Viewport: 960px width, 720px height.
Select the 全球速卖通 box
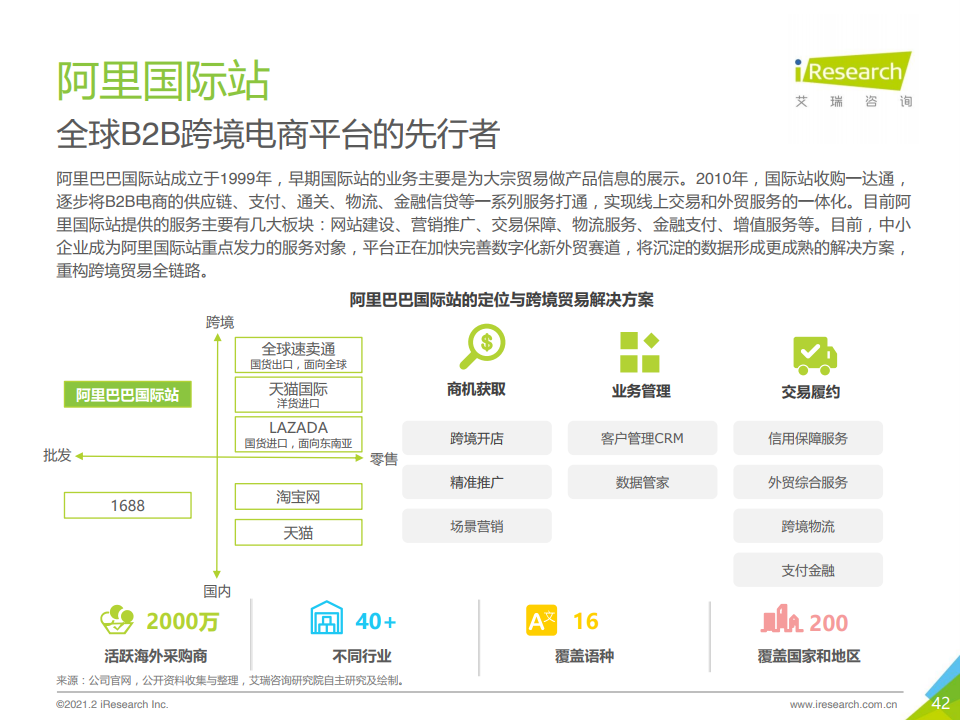(x=299, y=355)
